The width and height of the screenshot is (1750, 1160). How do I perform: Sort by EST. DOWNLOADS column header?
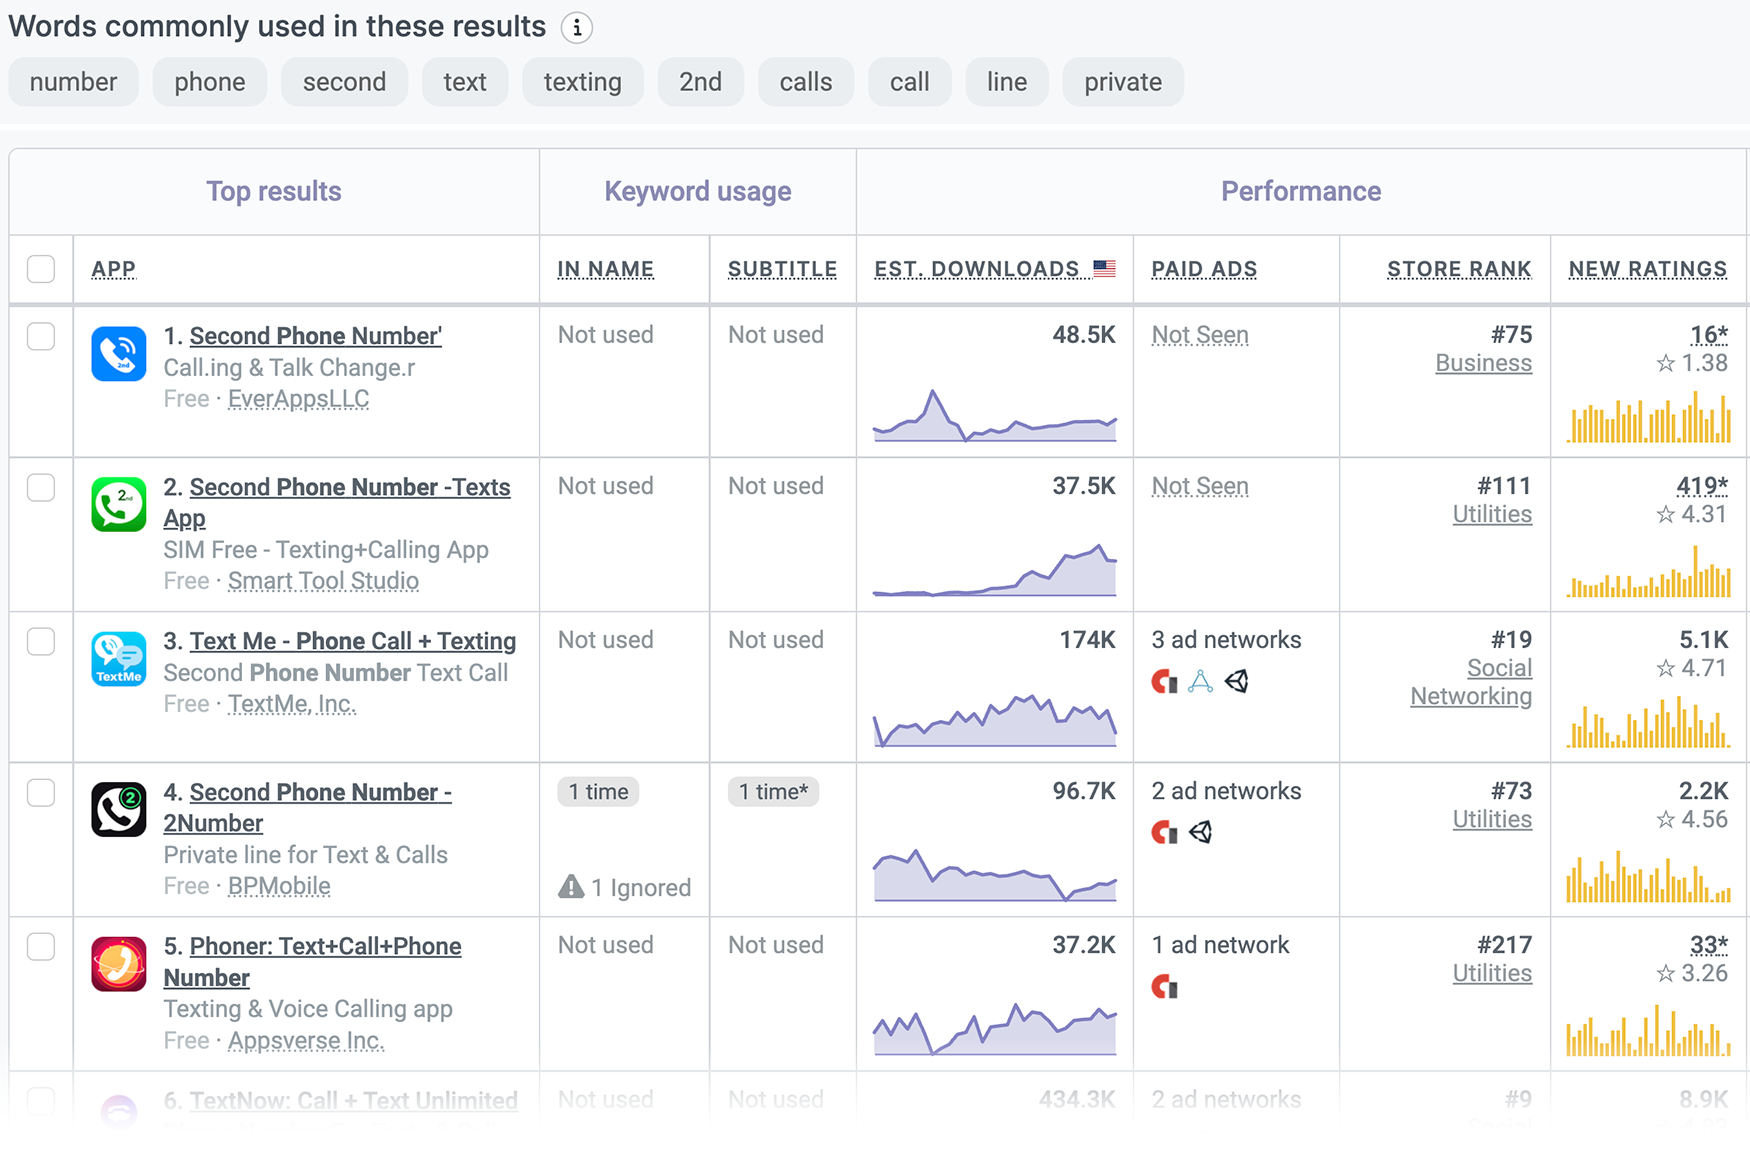pos(977,269)
